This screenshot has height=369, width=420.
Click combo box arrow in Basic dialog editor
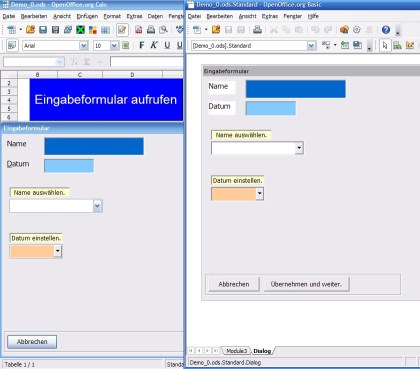299,148
